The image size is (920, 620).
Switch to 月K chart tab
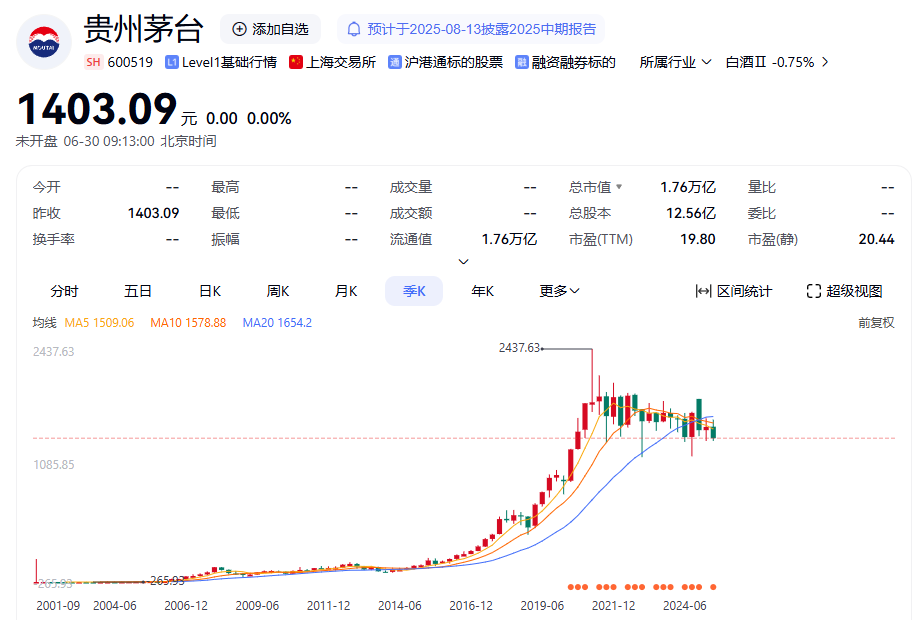coord(346,291)
